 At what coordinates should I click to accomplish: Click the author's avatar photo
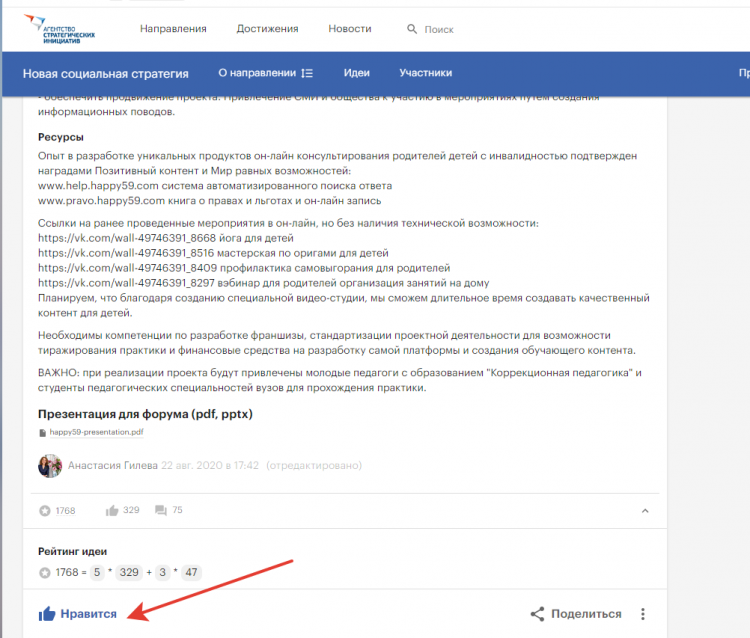click(x=50, y=466)
